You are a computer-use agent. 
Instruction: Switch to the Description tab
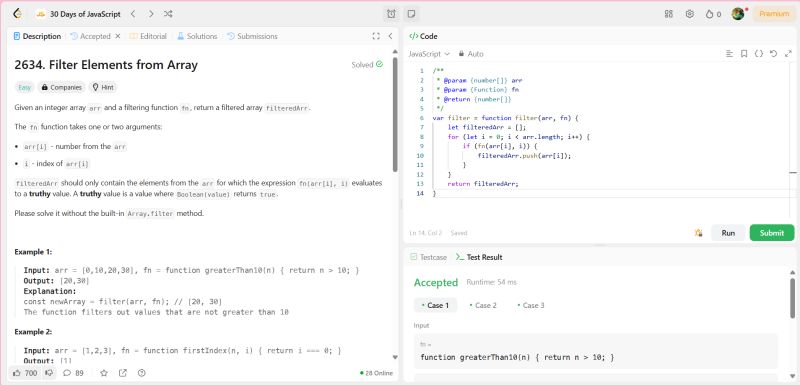[x=37, y=36]
